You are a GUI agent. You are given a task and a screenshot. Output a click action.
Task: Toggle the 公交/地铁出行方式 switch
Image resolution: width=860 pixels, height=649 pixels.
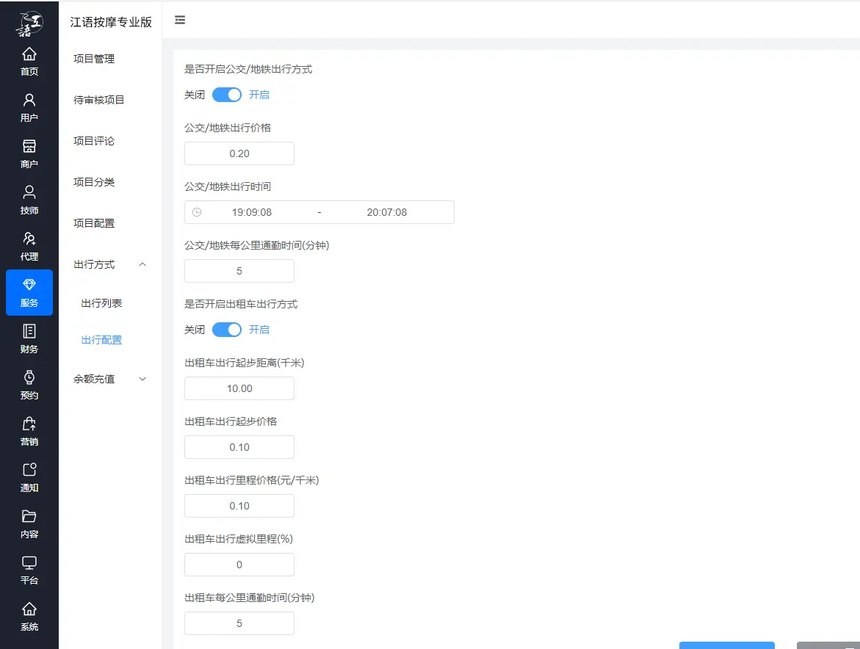point(227,95)
